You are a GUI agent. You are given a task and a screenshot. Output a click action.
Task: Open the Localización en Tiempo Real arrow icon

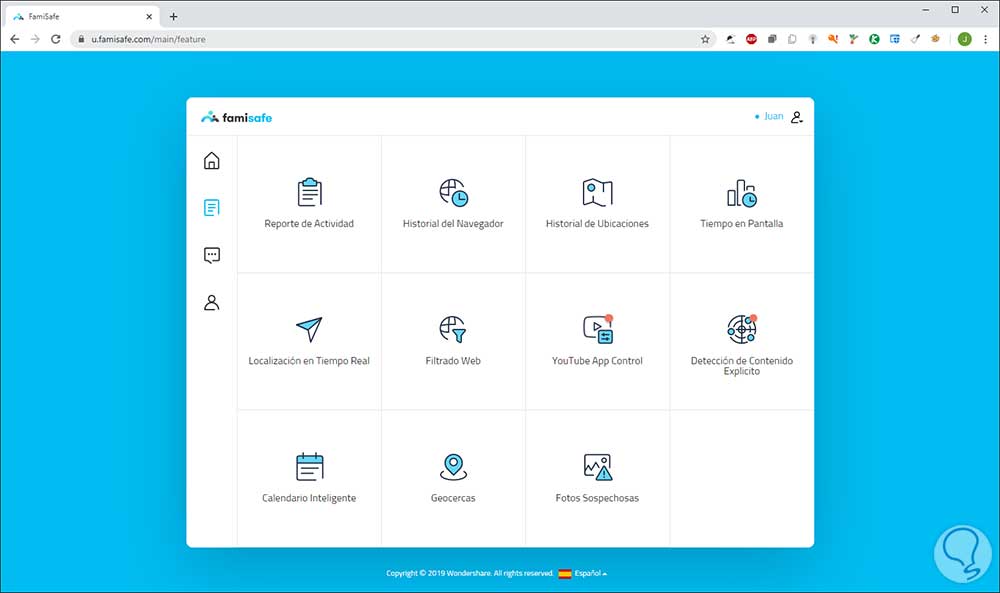(309, 329)
